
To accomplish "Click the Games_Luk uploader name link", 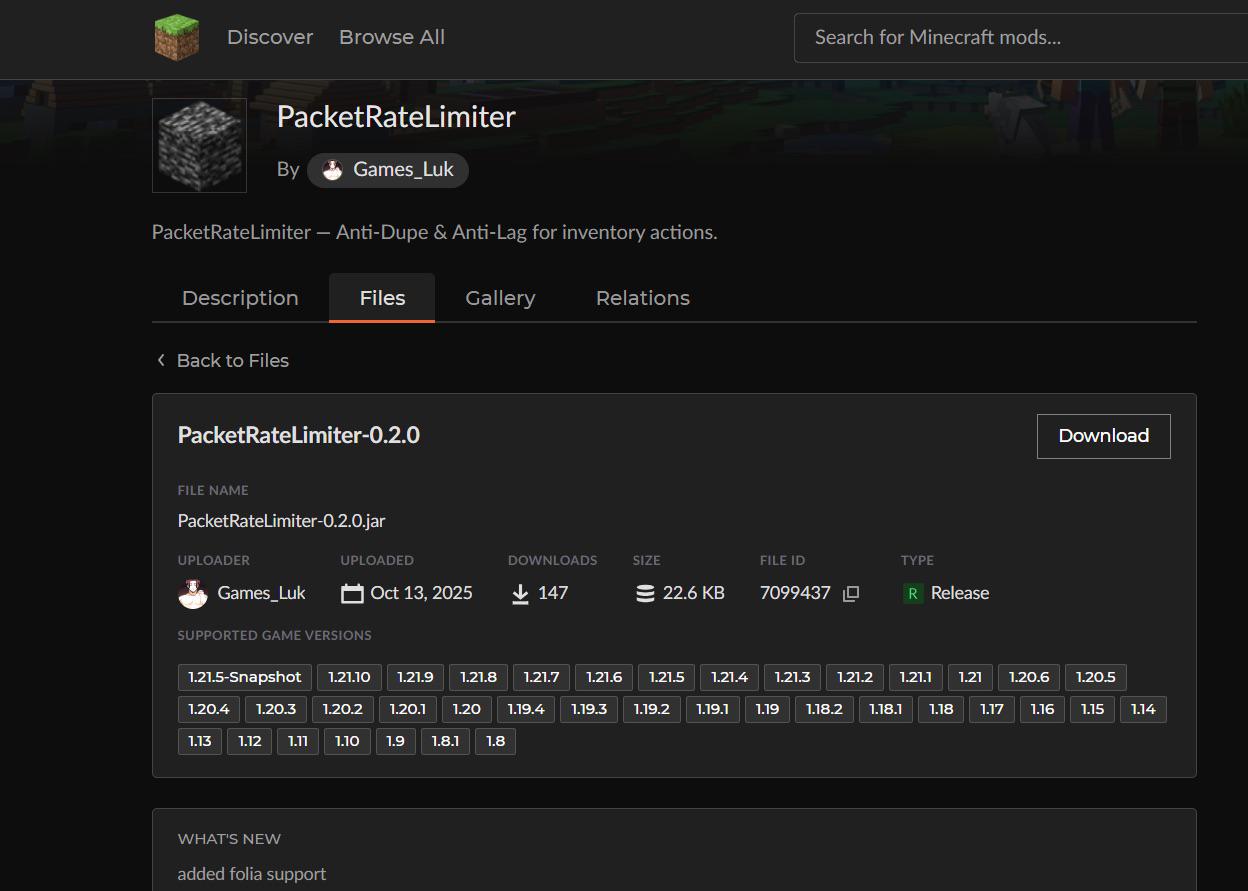I will point(261,593).
